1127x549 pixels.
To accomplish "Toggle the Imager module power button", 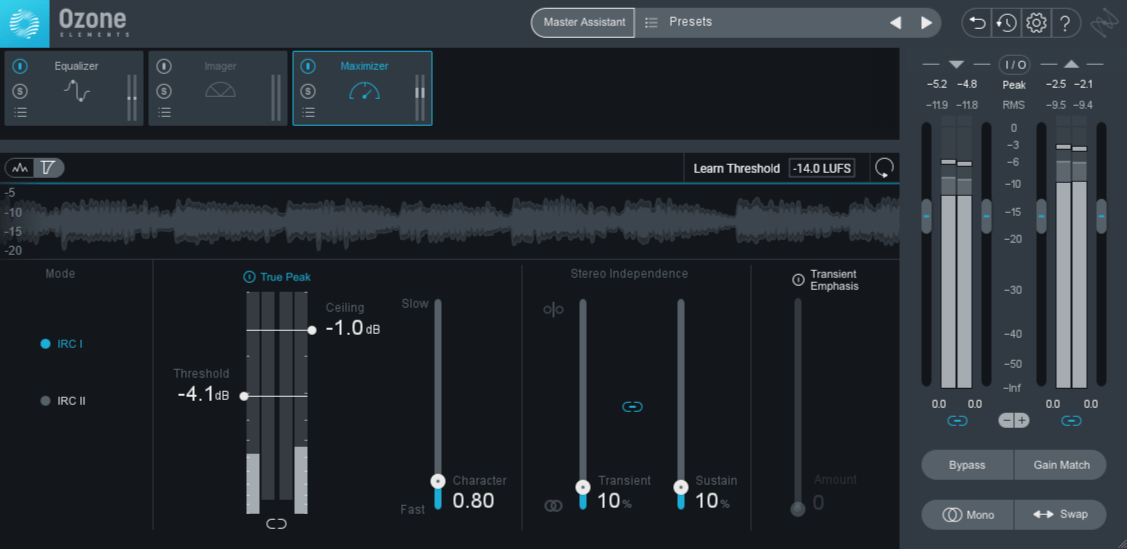I will pyautogui.click(x=165, y=66).
